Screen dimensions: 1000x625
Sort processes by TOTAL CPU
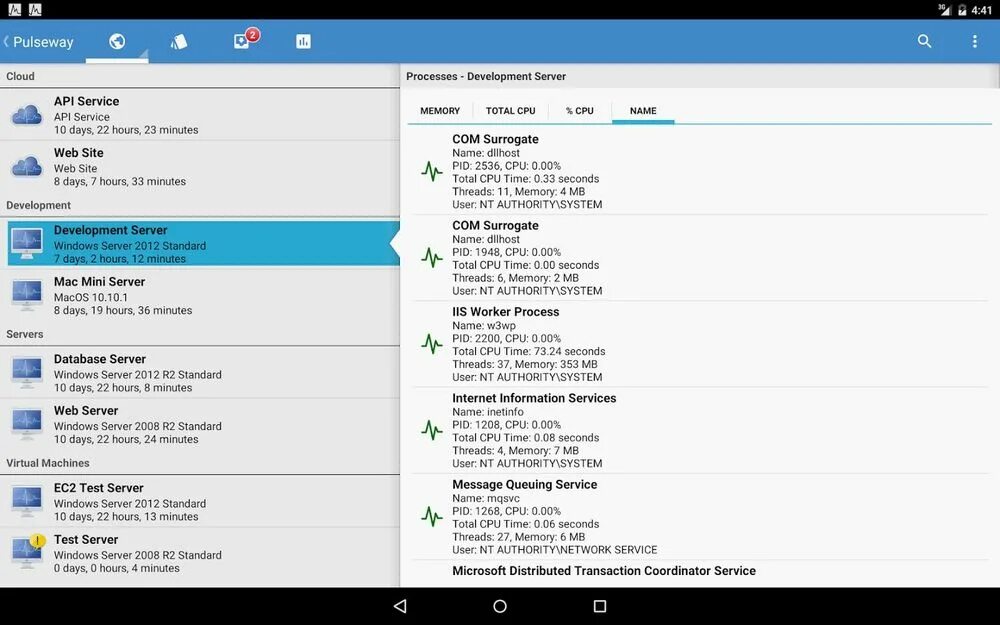pos(510,111)
